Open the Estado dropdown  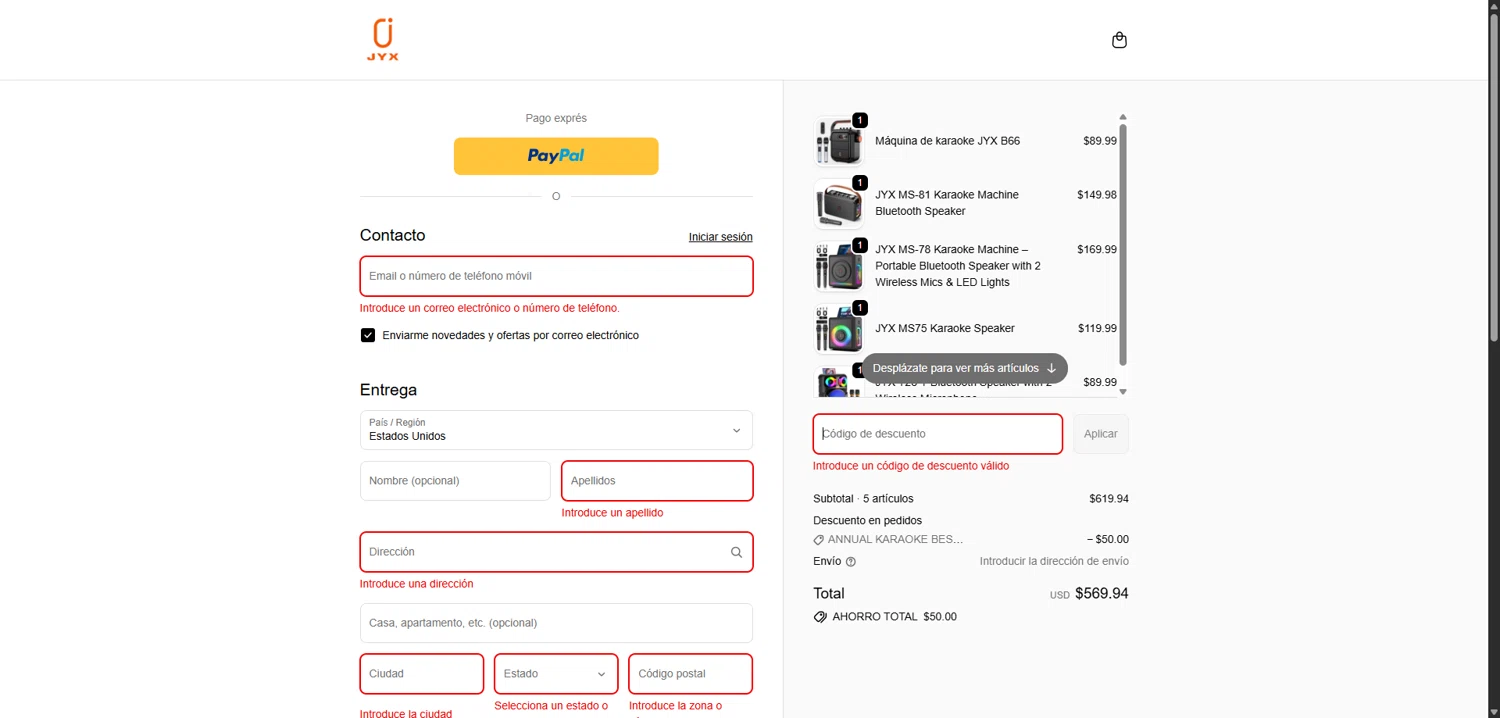pos(556,674)
